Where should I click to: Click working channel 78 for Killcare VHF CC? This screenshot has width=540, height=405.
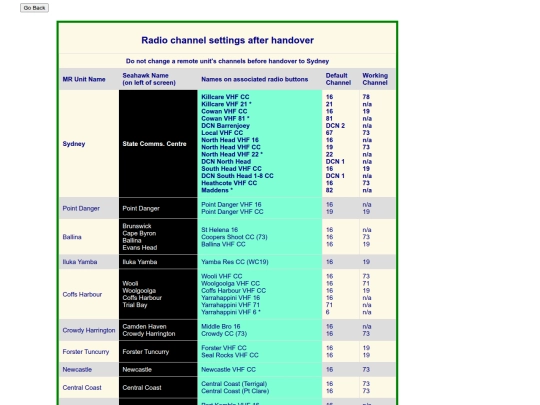click(366, 97)
